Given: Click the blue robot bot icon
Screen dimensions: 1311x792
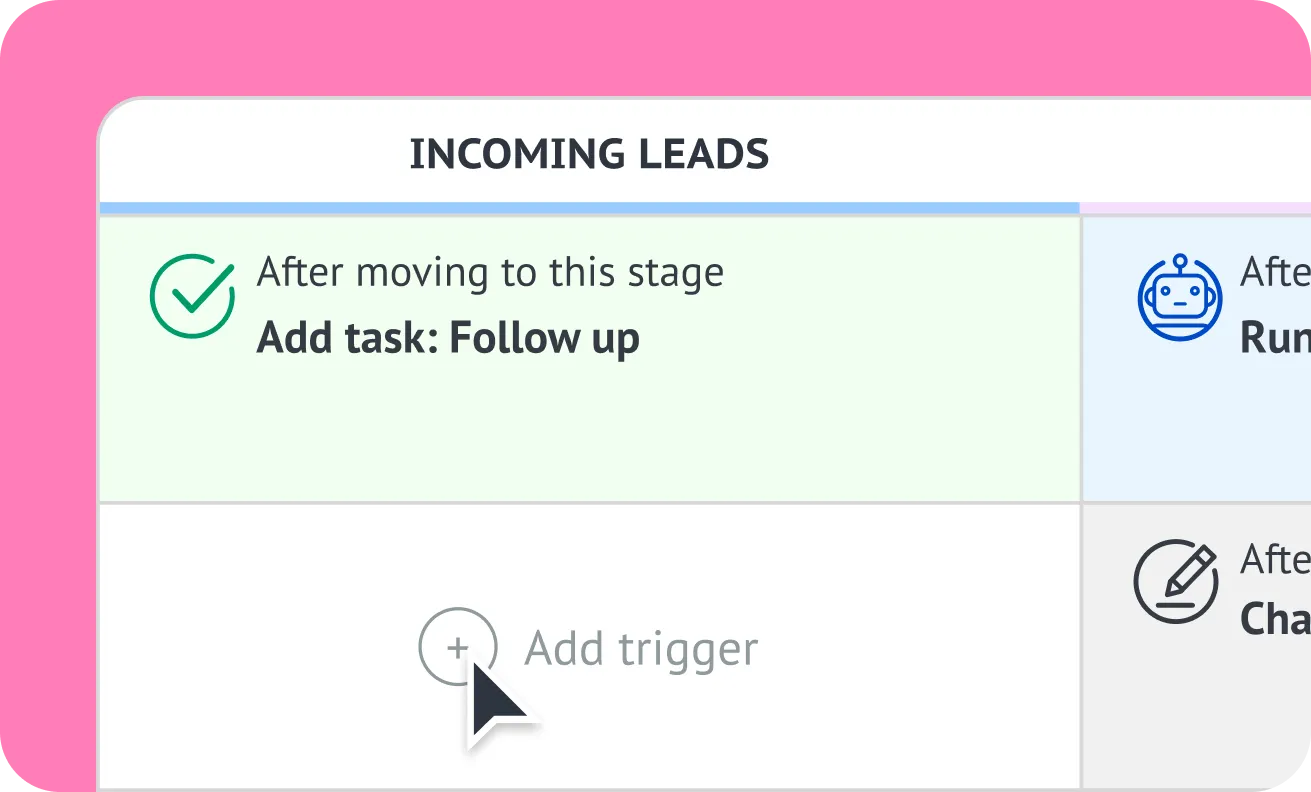Looking at the screenshot, I should [x=1180, y=296].
